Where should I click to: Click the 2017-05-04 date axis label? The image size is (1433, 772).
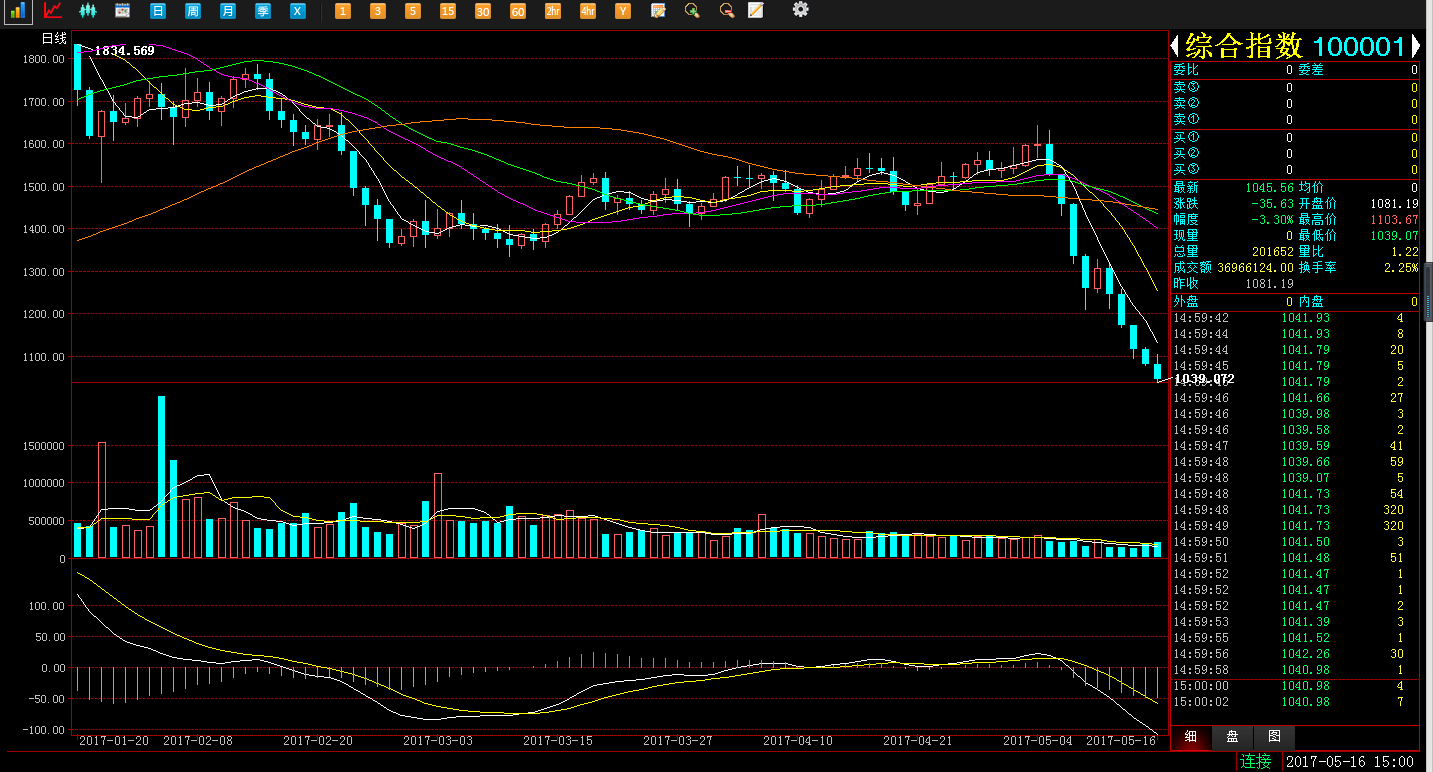click(x=1037, y=741)
